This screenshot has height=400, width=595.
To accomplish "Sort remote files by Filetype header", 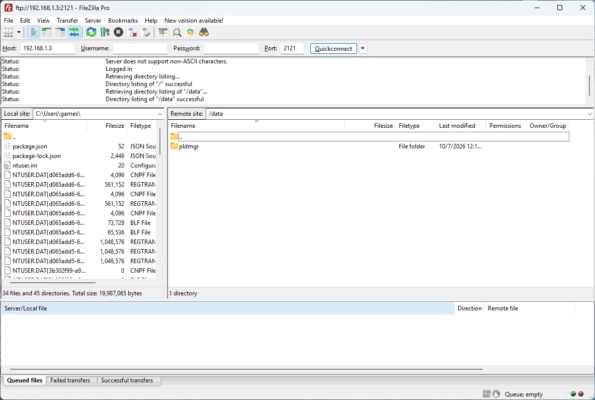I will (416, 126).
